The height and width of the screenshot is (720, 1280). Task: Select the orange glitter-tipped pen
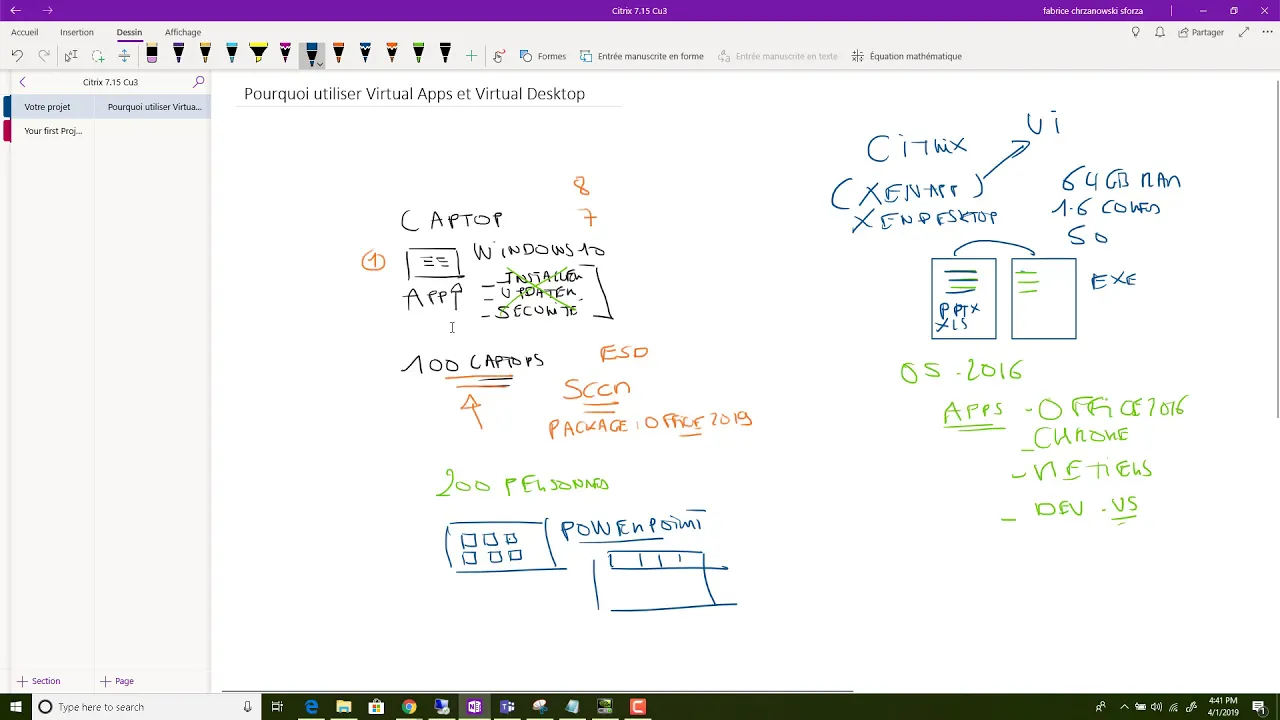click(x=391, y=54)
